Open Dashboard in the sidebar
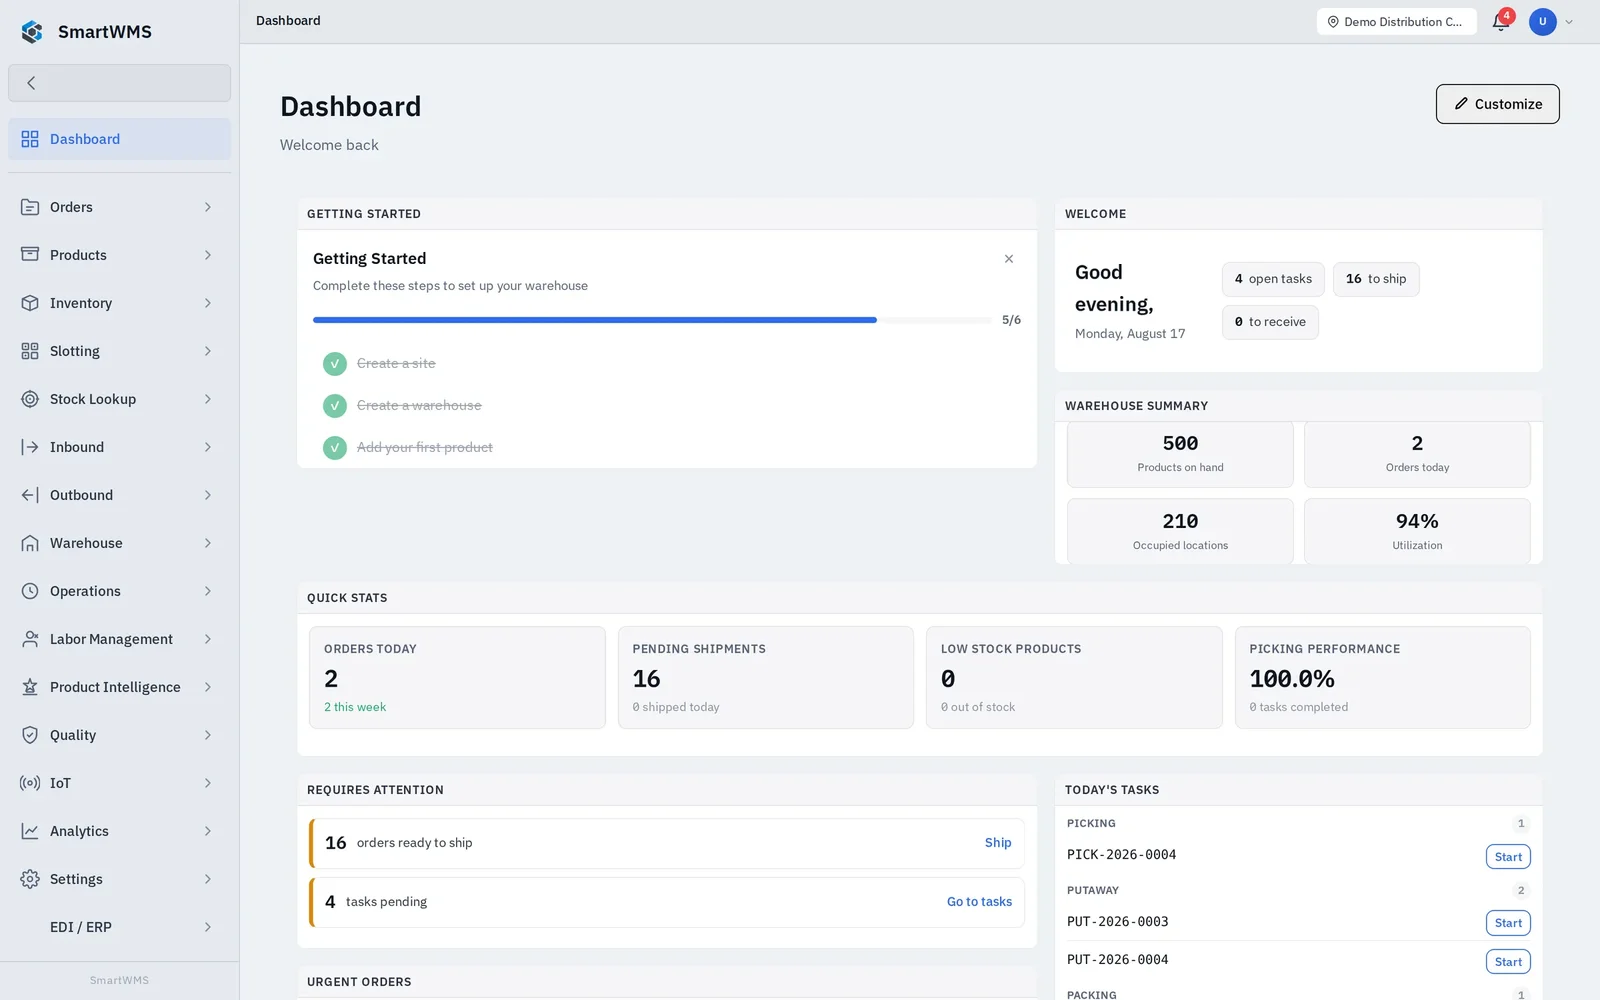 119,139
